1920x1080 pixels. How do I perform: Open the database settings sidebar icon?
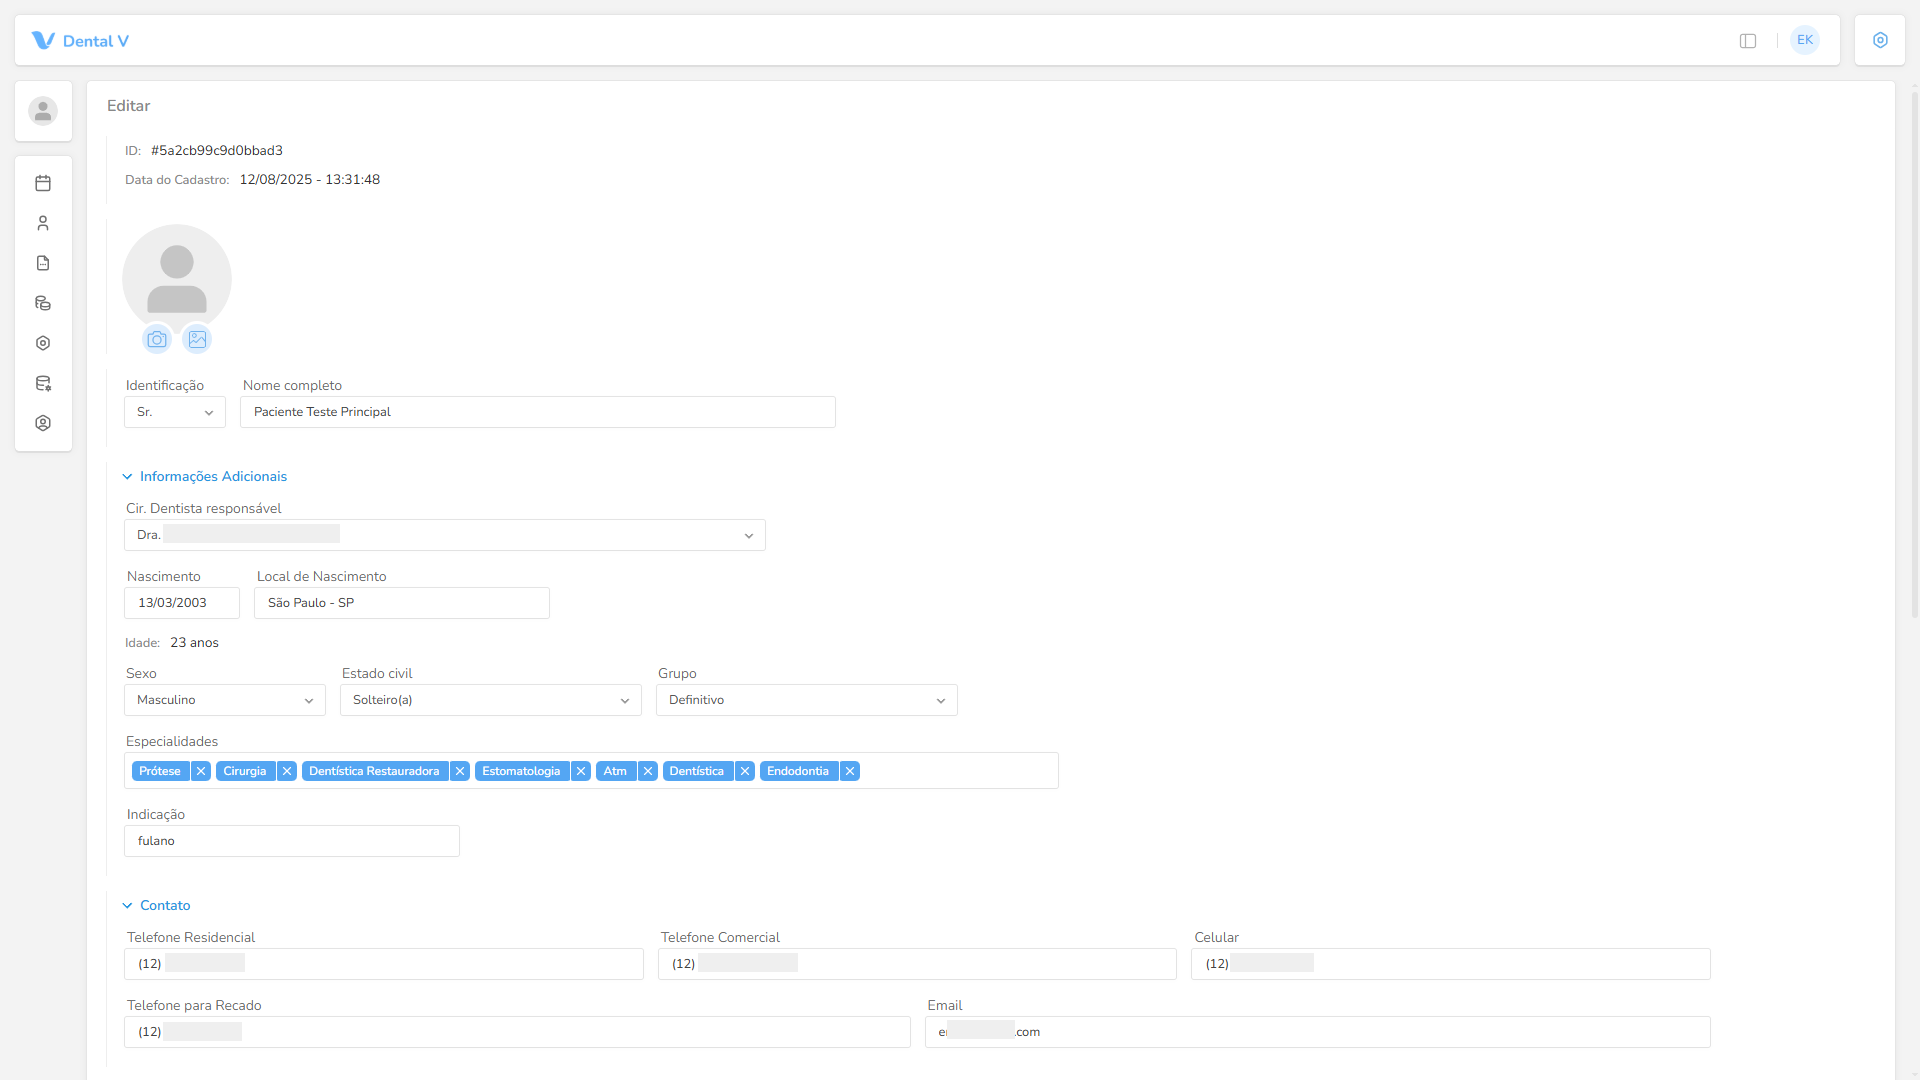(43, 383)
